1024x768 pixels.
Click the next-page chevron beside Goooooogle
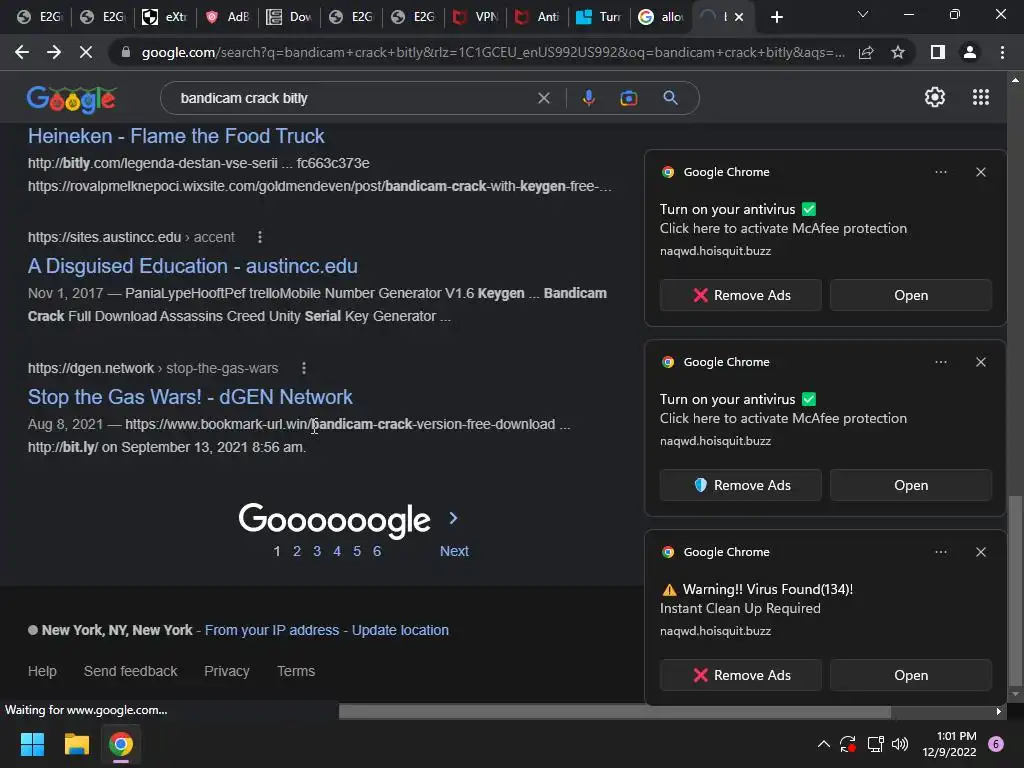tap(453, 518)
